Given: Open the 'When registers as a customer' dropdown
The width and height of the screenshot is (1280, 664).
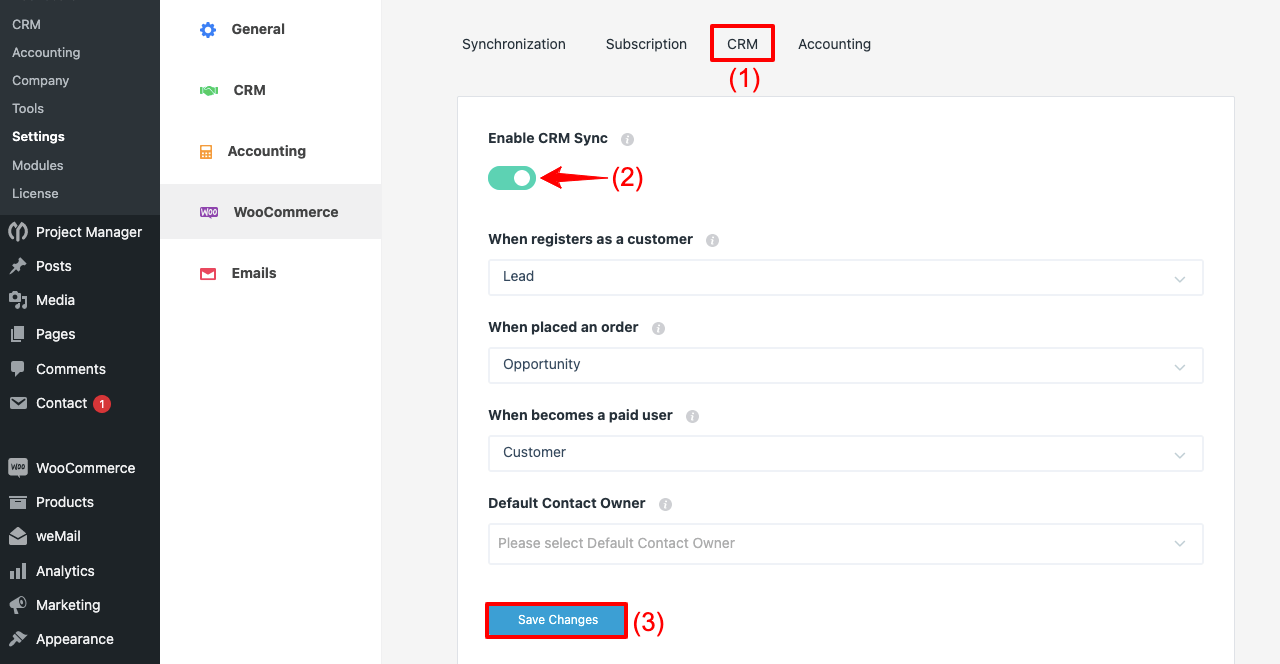Looking at the screenshot, I should [x=845, y=277].
